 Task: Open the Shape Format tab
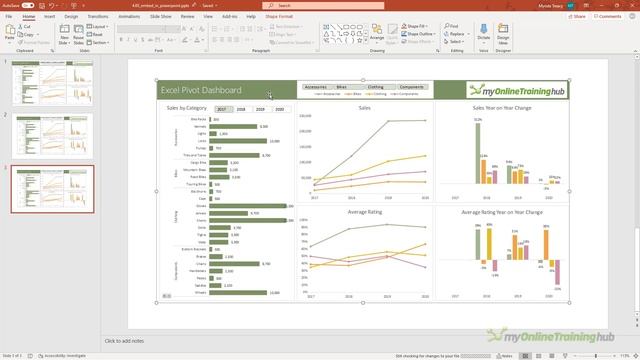(x=279, y=16)
